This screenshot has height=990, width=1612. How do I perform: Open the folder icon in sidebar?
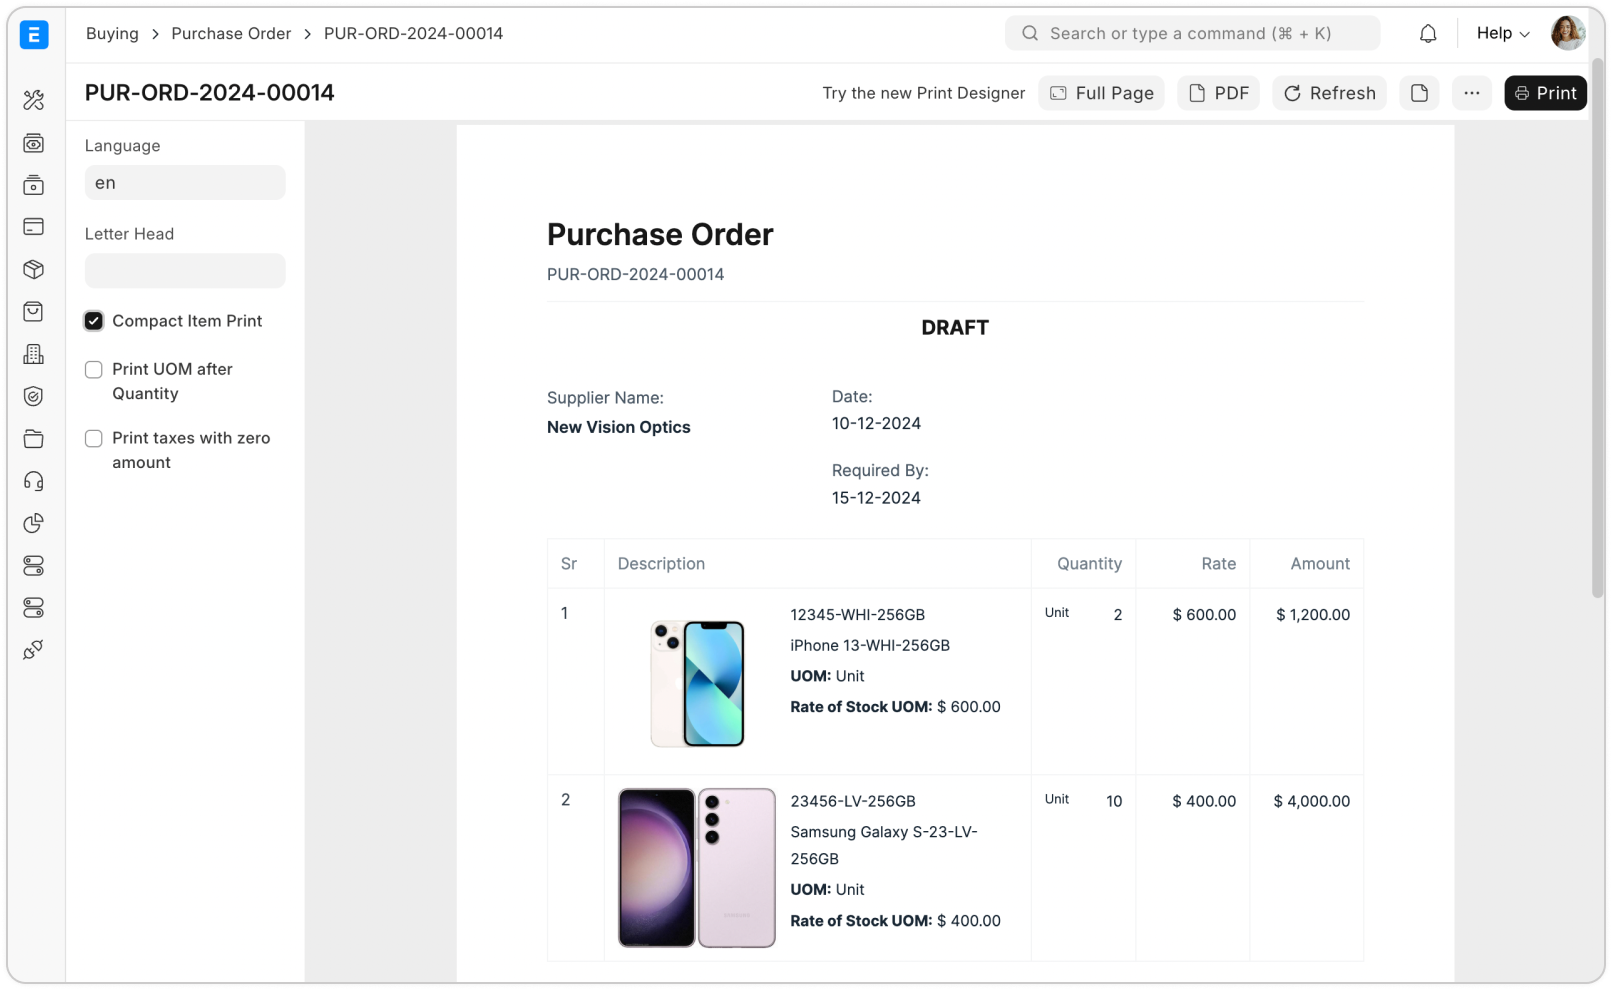33,439
